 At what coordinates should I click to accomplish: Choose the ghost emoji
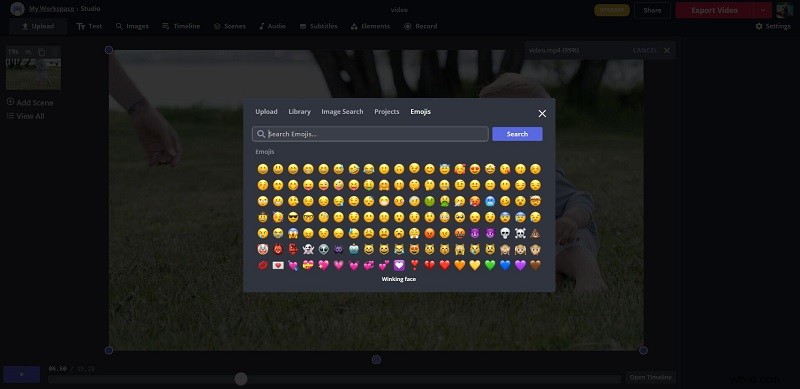[x=308, y=249]
